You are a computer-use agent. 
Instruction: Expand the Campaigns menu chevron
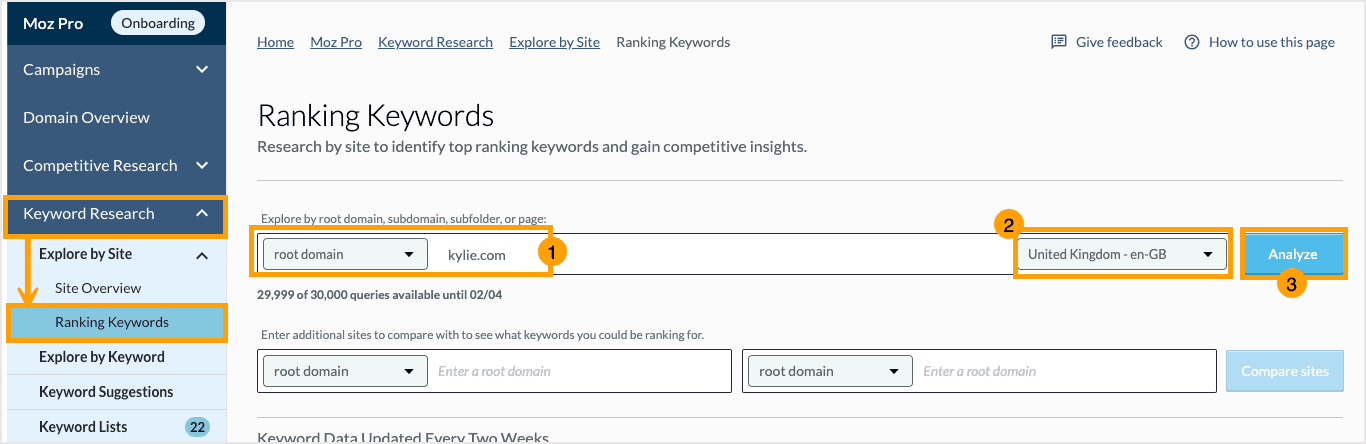(202, 70)
